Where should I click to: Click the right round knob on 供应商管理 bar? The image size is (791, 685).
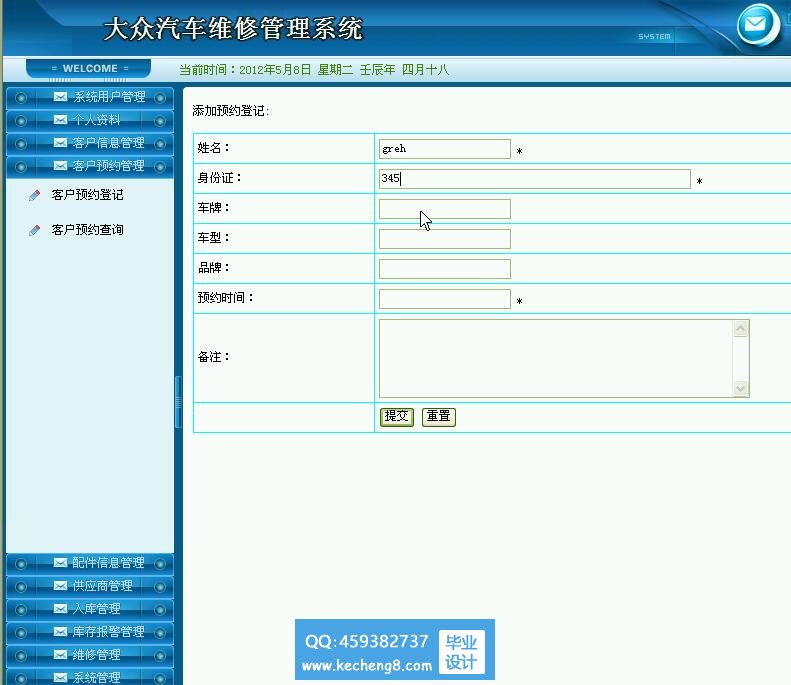coord(160,587)
